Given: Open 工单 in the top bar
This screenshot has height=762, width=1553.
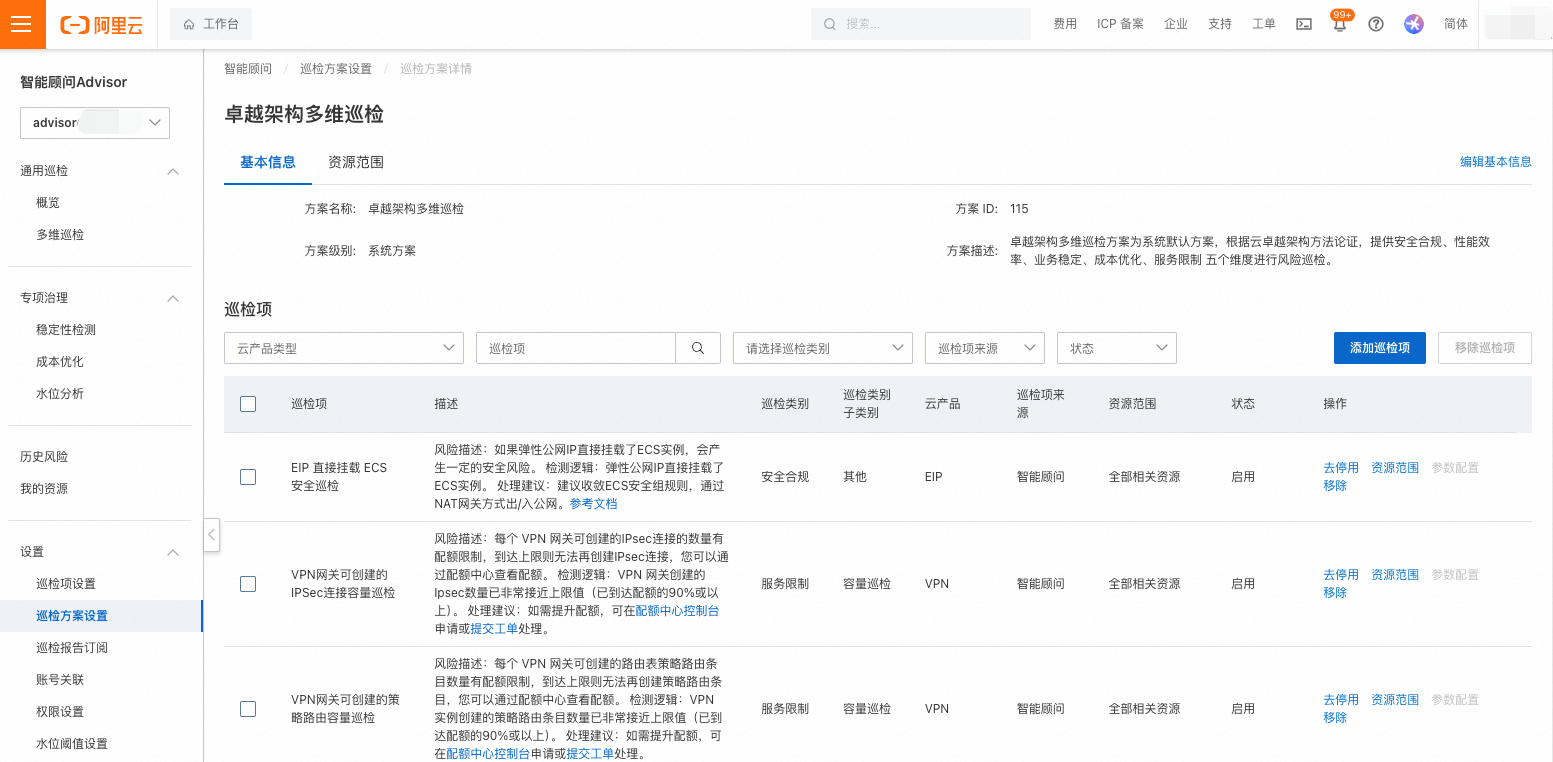Looking at the screenshot, I should click(1264, 24).
